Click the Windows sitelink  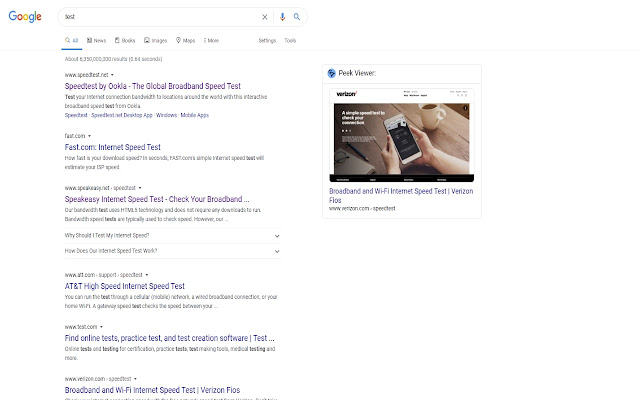pyautogui.click(x=167, y=115)
